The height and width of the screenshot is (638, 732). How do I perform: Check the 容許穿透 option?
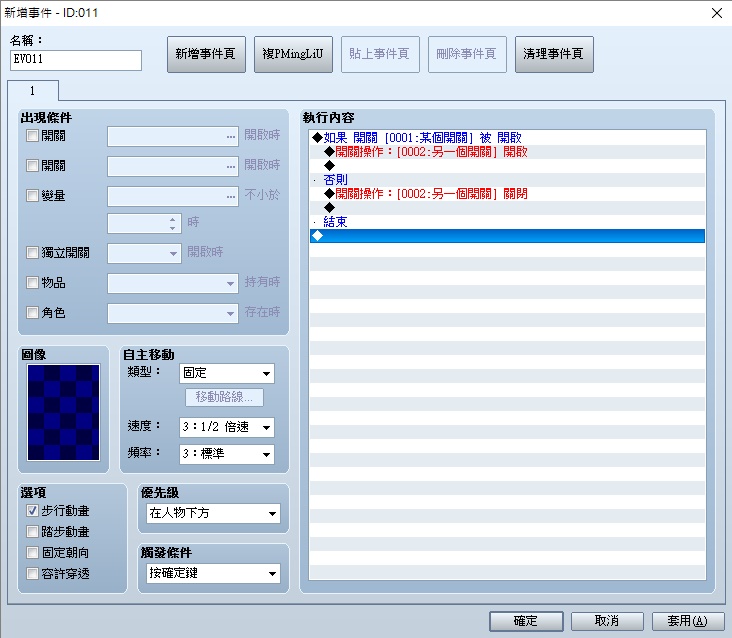click(32, 574)
